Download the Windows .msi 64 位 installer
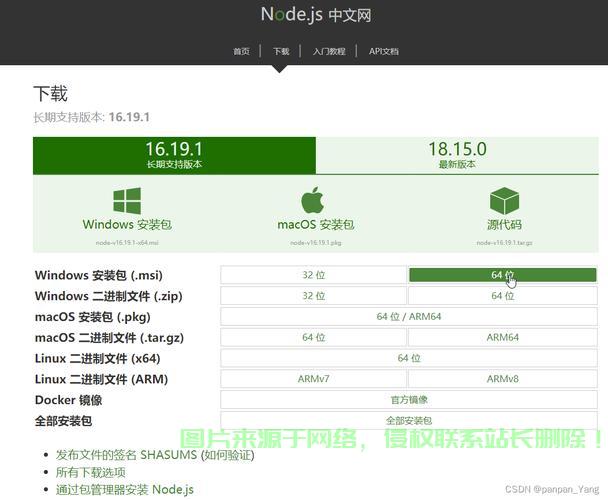 [502, 275]
